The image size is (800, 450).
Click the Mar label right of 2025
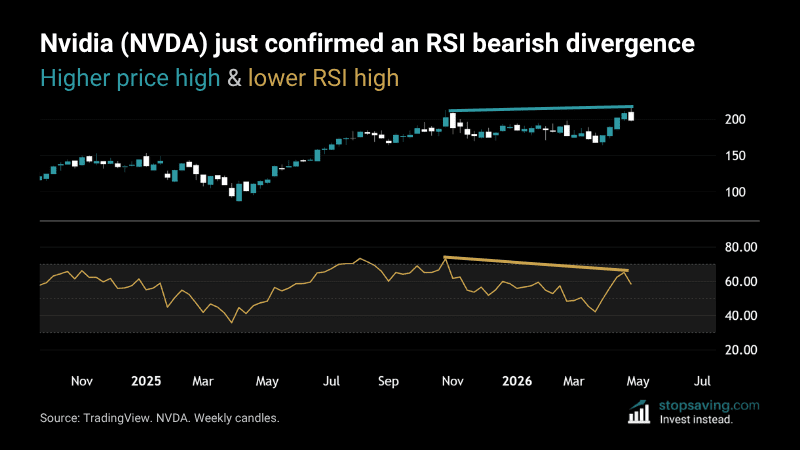coord(203,381)
